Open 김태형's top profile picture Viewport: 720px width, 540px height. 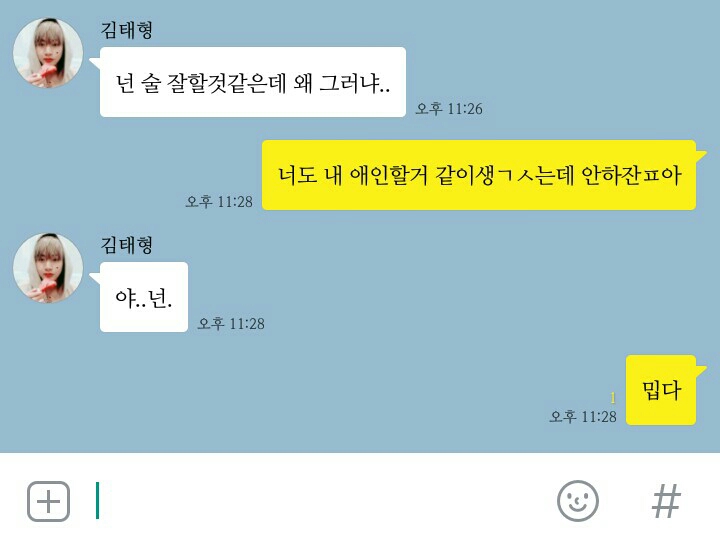coord(48,53)
